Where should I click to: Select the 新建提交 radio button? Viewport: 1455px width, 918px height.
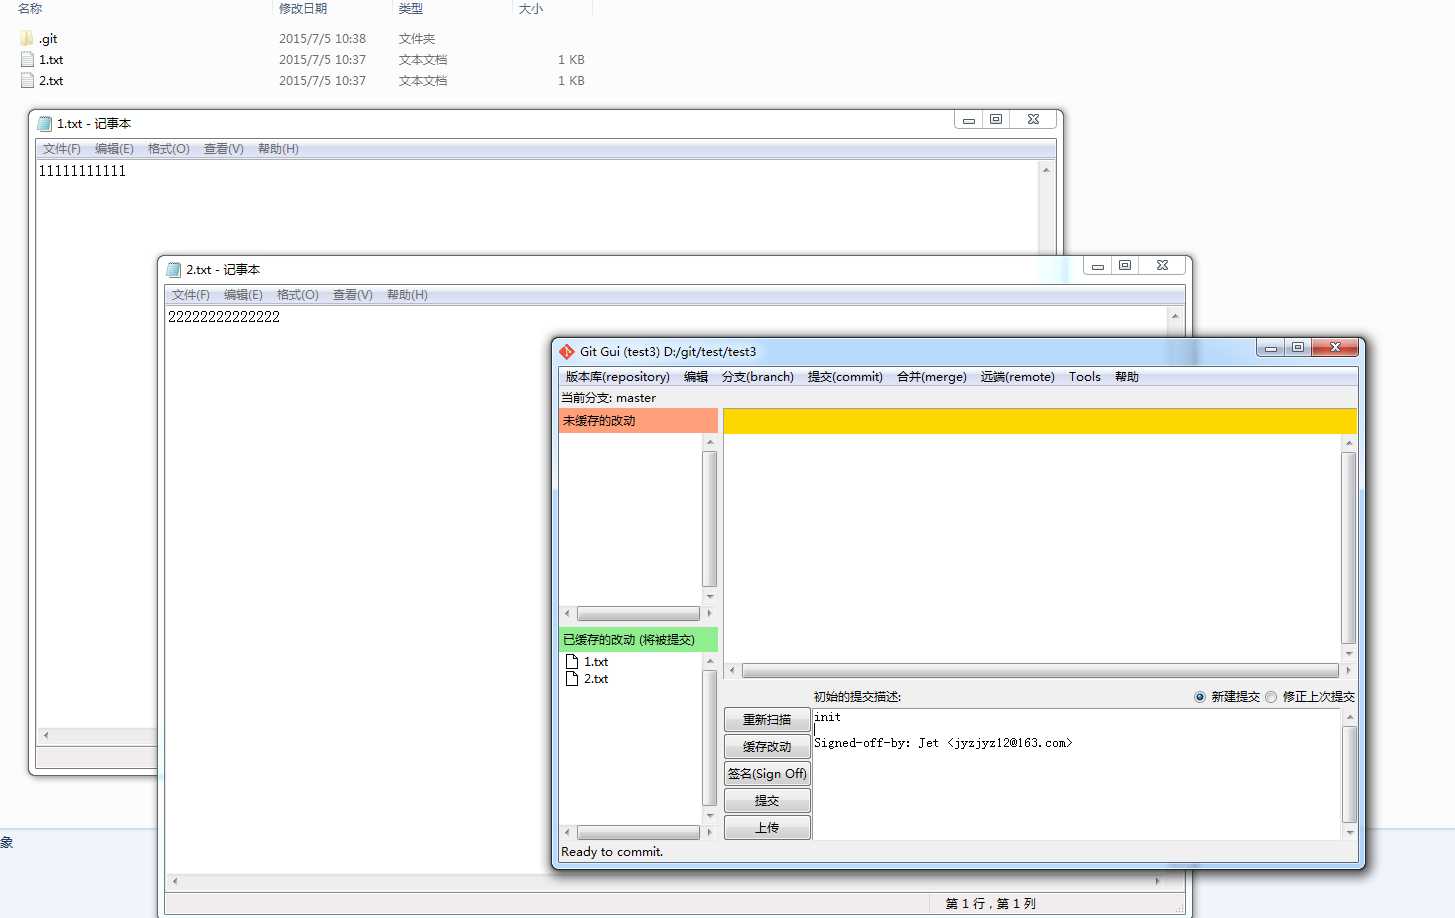click(1200, 697)
